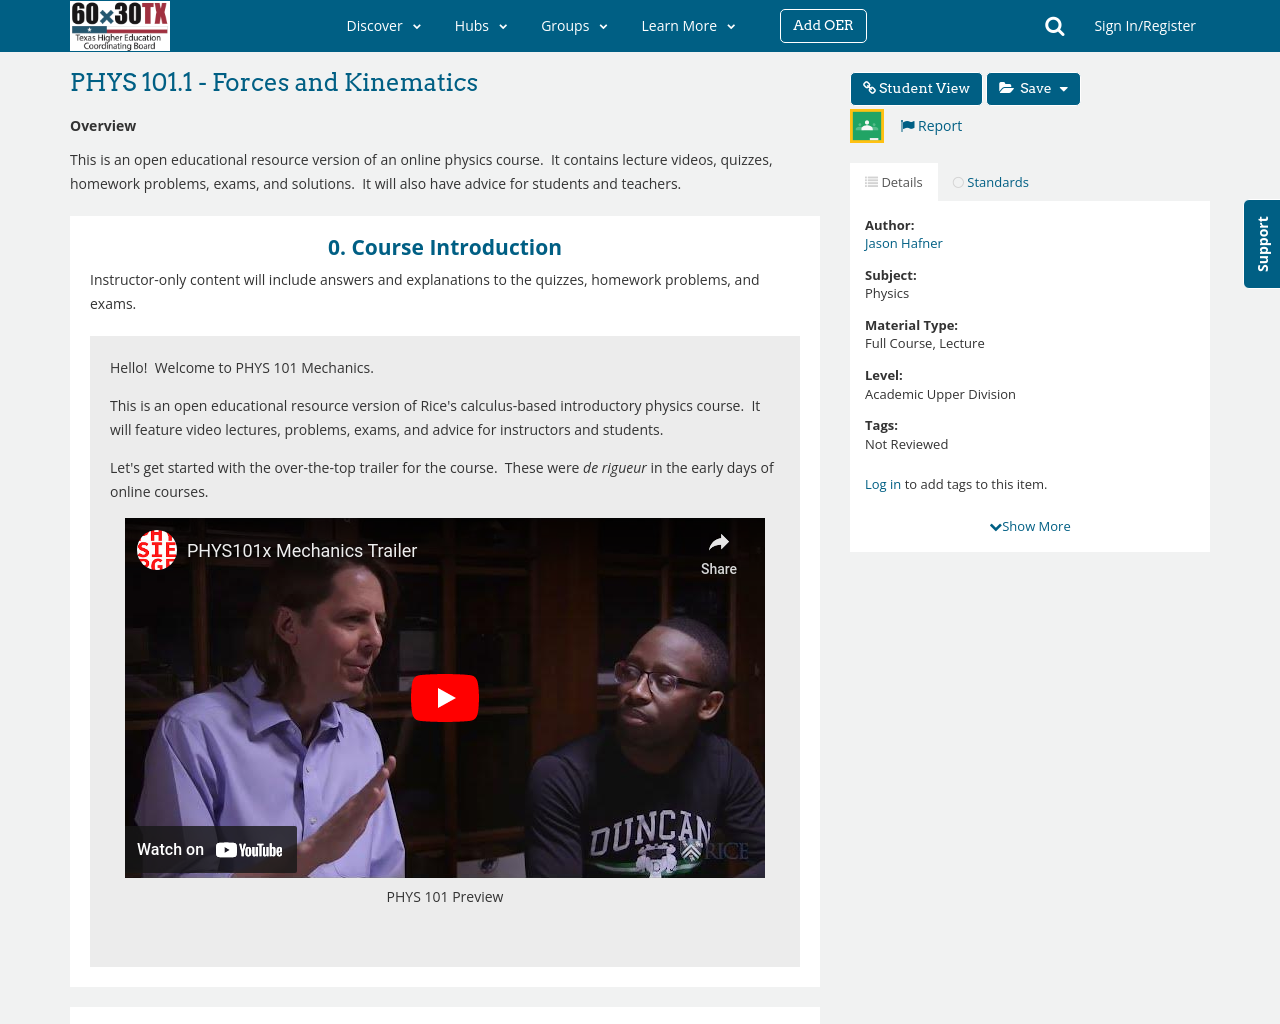Open the Groups menu

coord(574,26)
